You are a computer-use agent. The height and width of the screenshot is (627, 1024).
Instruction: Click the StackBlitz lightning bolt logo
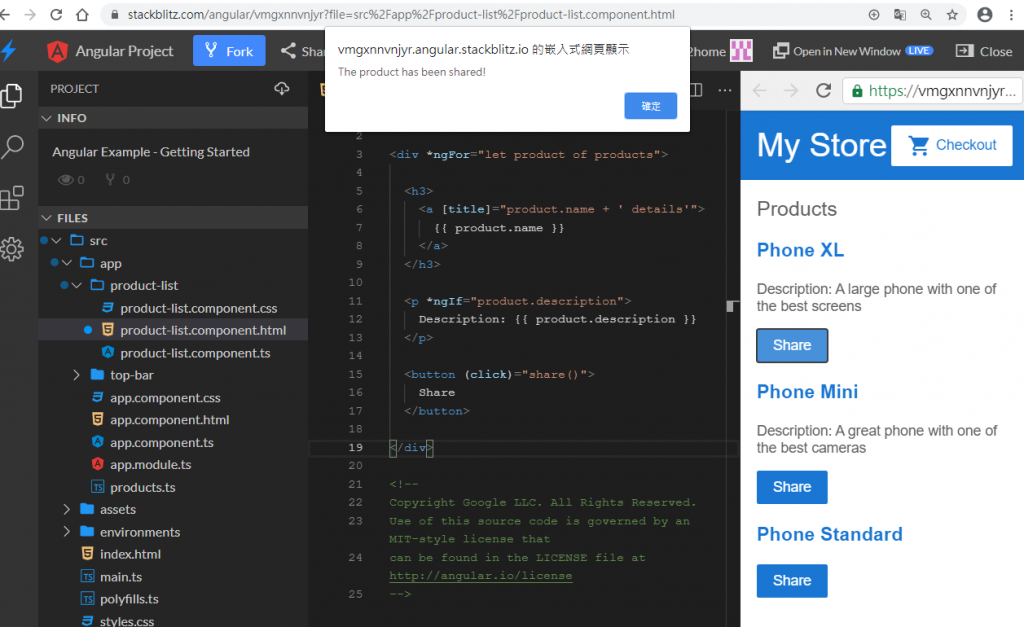(x=8, y=50)
